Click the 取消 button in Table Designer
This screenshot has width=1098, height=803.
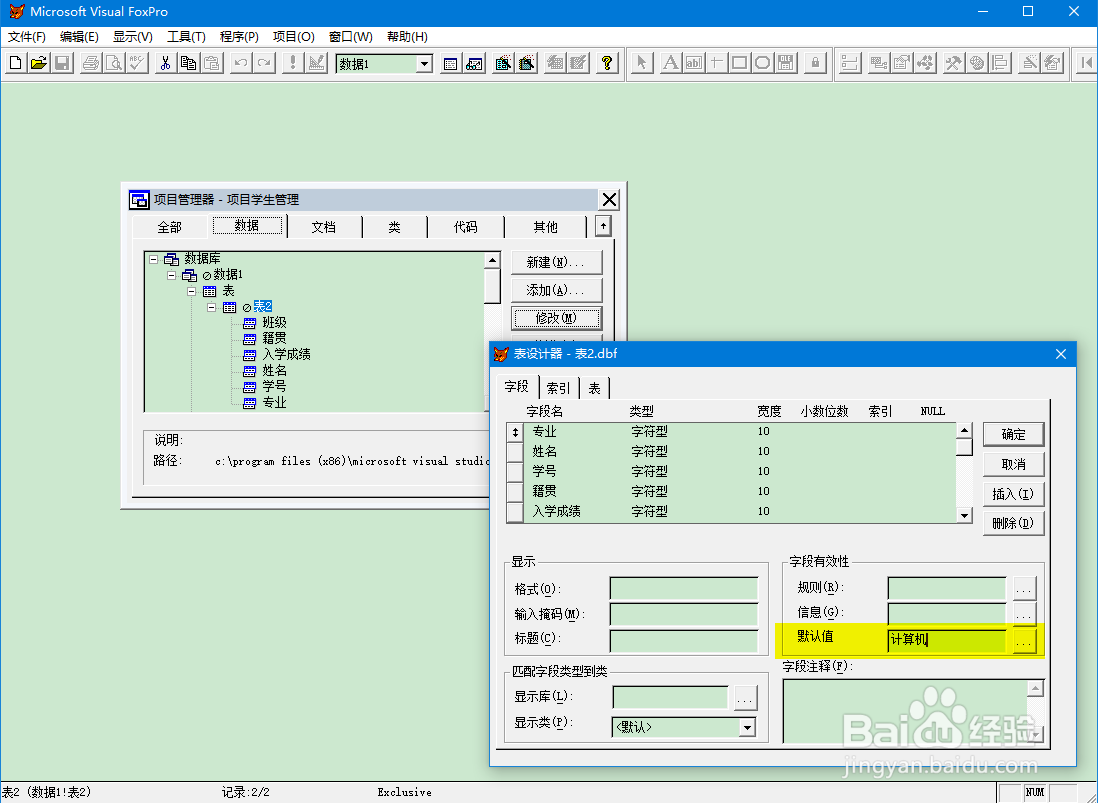[1013, 464]
